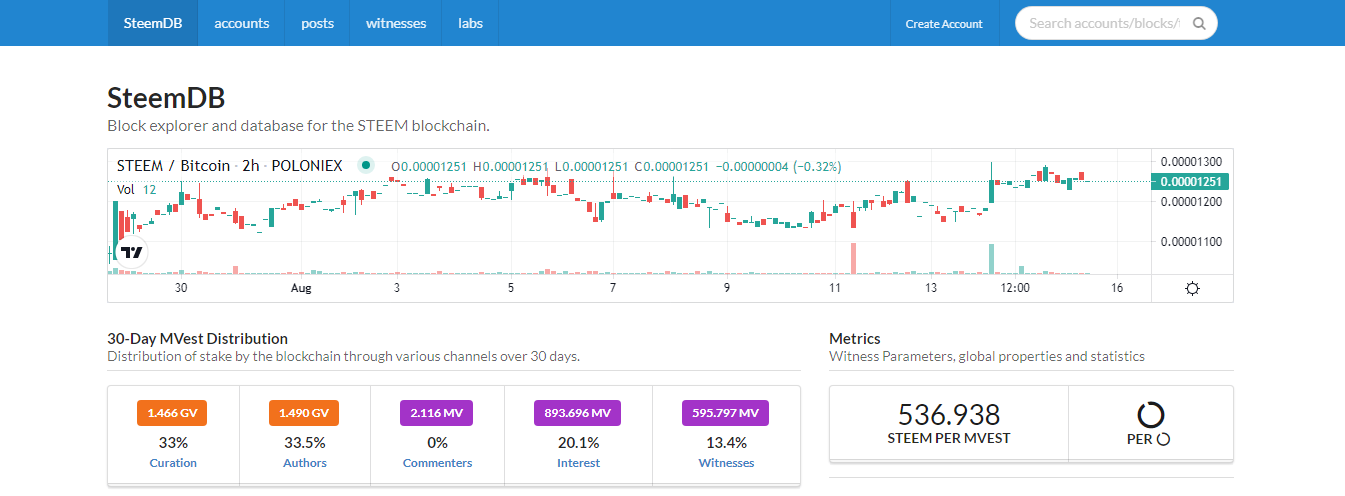Open the Authors distribution link
This screenshot has height=496, width=1345.
[305, 463]
